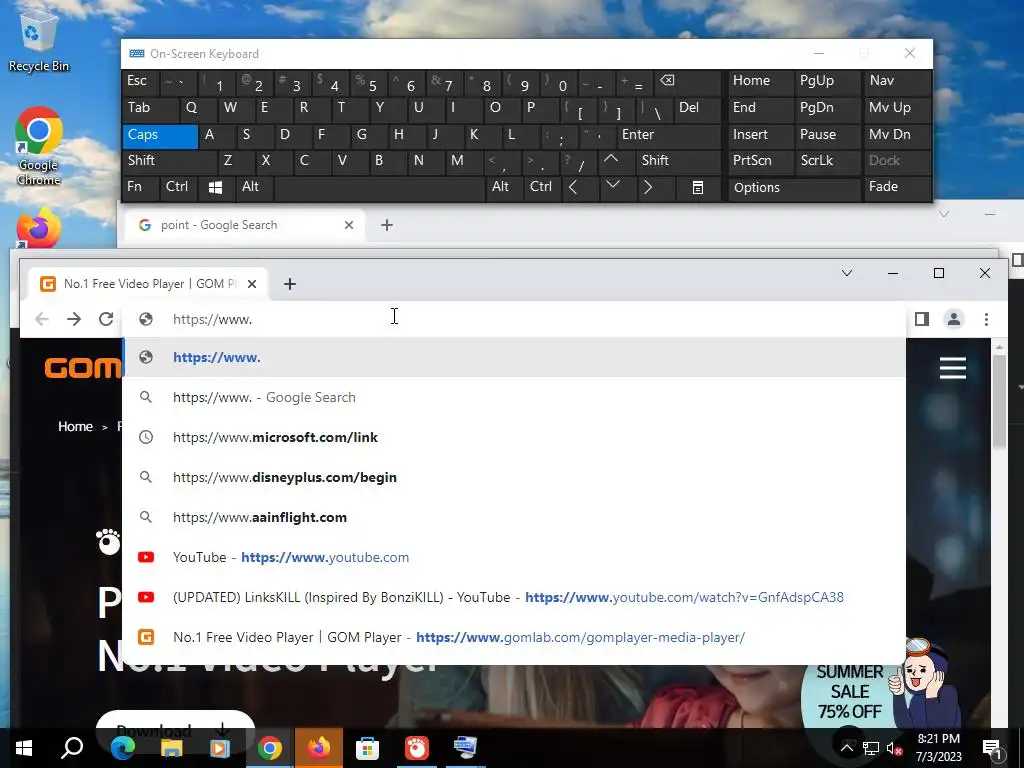Open the YouTube homepage suggestion

click(514, 557)
